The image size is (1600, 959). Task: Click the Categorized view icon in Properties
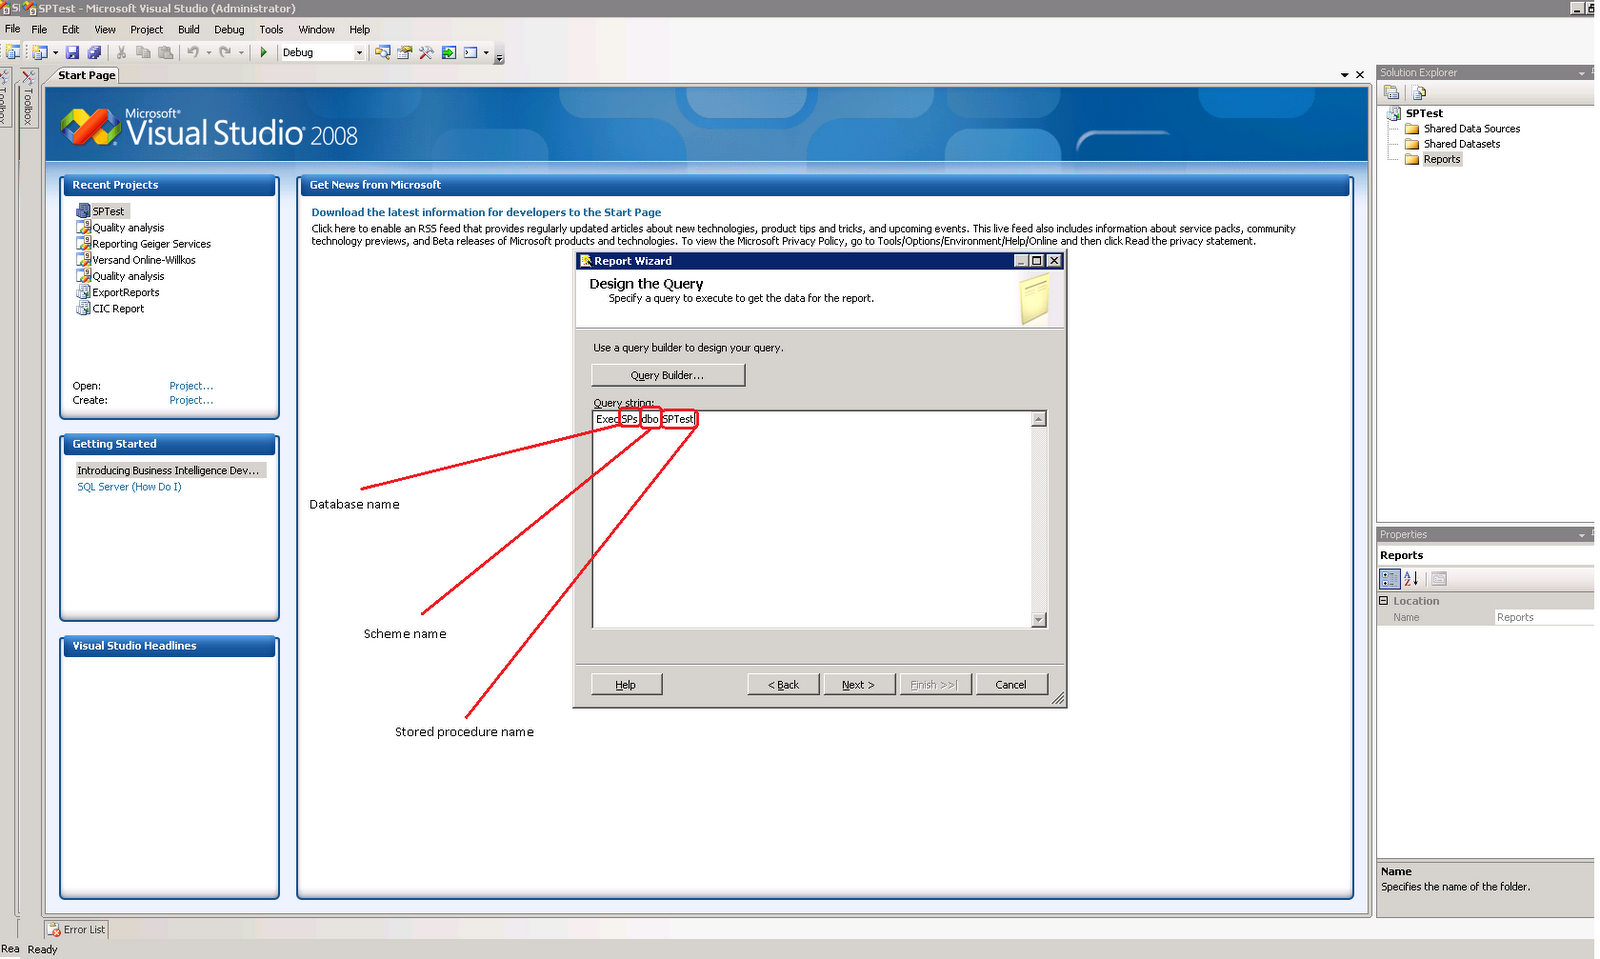pos(1390,579)
